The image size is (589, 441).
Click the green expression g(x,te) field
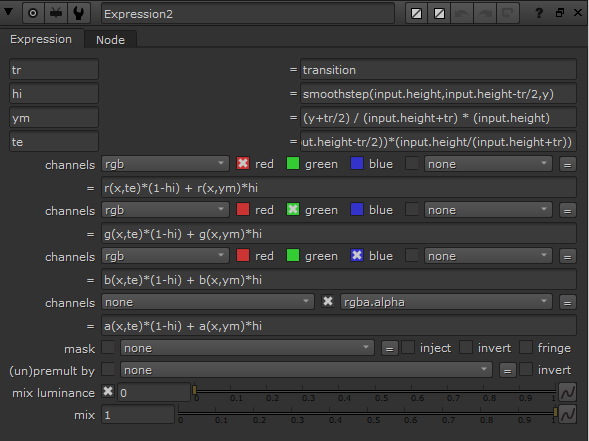click(339, 234)
